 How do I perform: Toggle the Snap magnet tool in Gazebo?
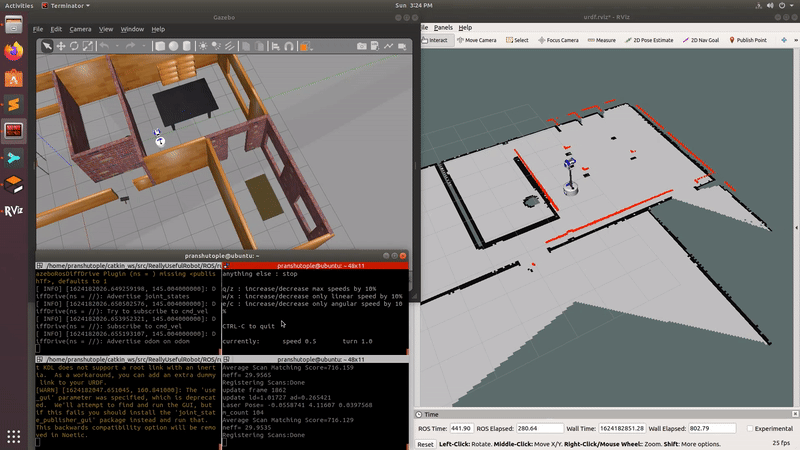pos(289,46)
